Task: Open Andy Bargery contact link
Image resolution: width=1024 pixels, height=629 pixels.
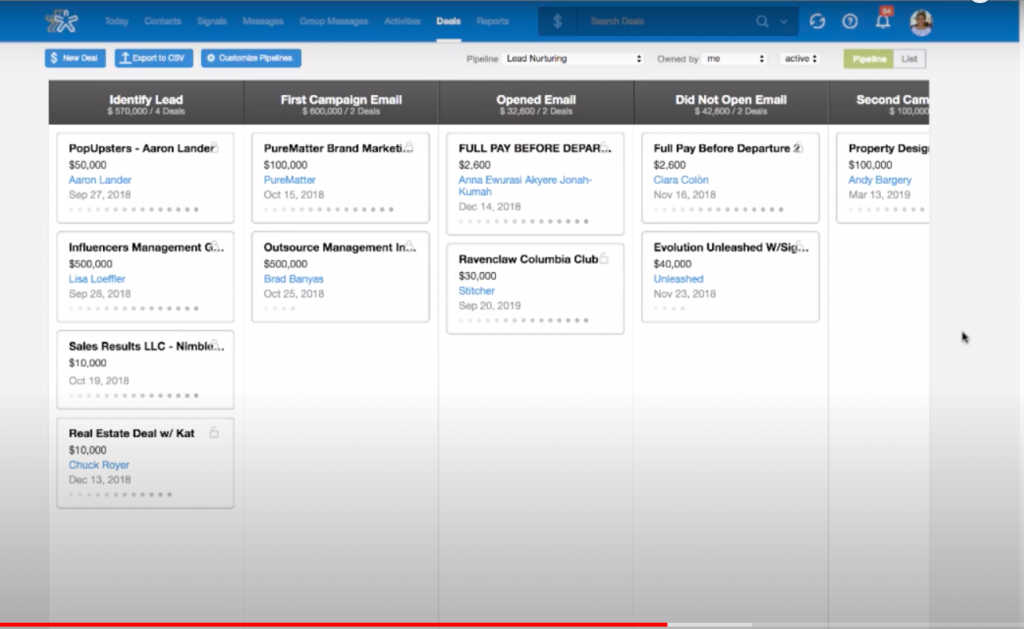Action: (x=880, y=180)
